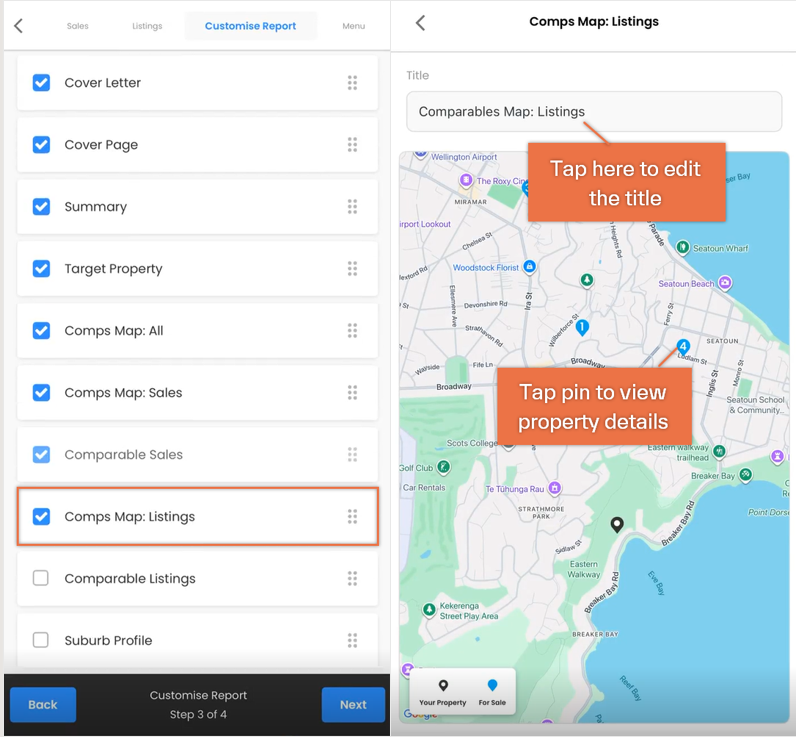
Task: Toggle the Target Property checkbox
Action: 41,269
